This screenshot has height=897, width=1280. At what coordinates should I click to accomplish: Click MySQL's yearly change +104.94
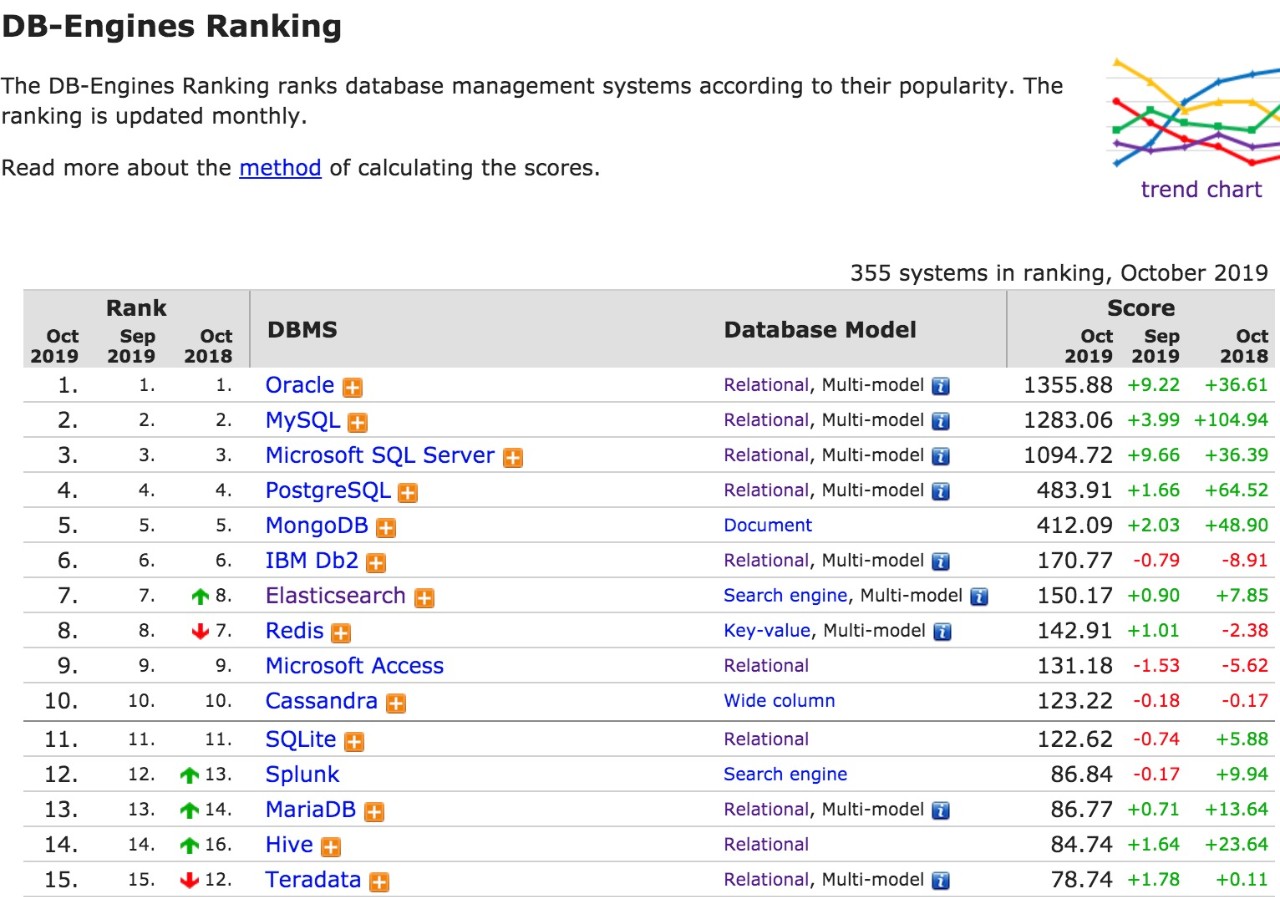[x=1231, y=421]
